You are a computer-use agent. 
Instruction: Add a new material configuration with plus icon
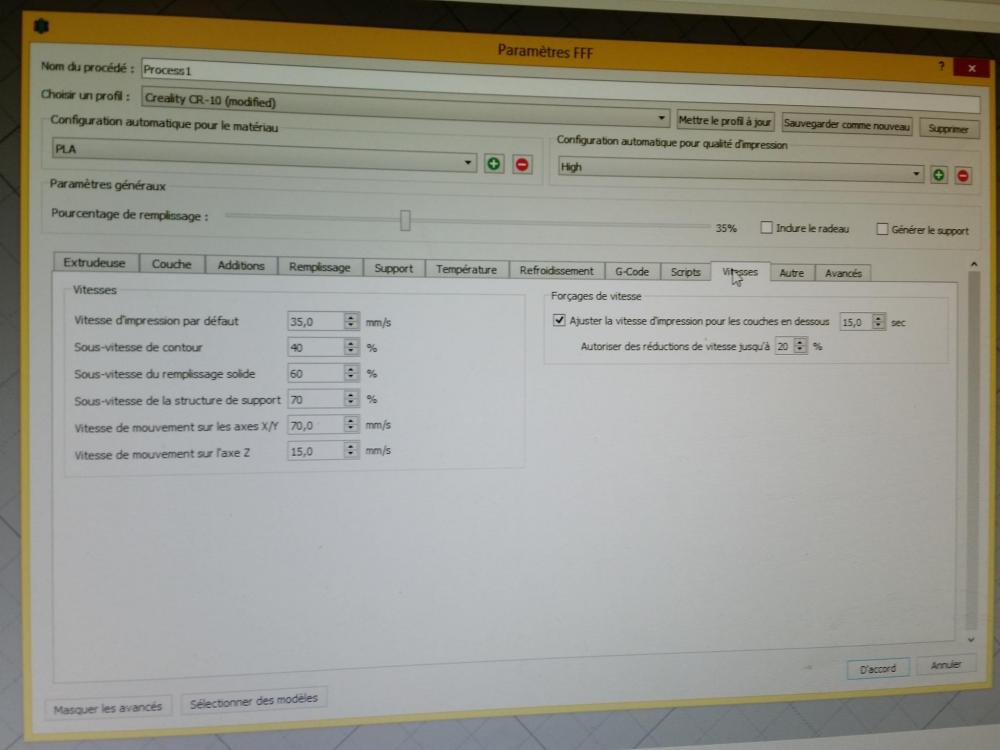(x=494, y=164)
